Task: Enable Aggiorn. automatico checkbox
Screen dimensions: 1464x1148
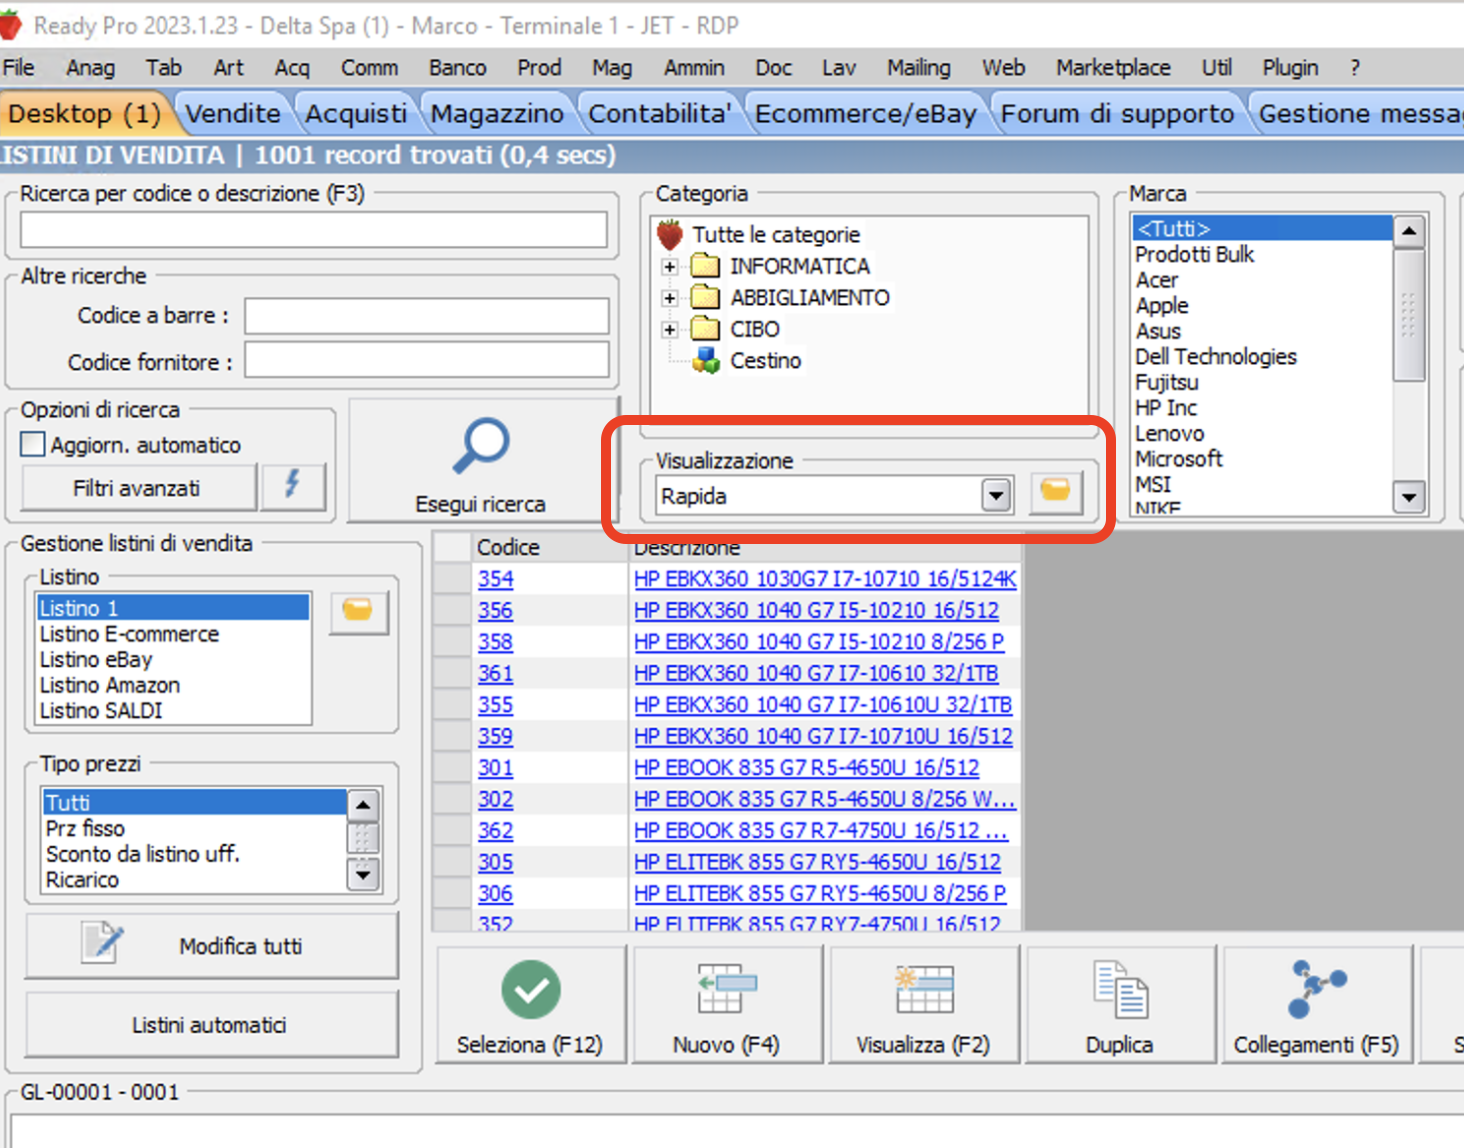Action: click(33, 444)
